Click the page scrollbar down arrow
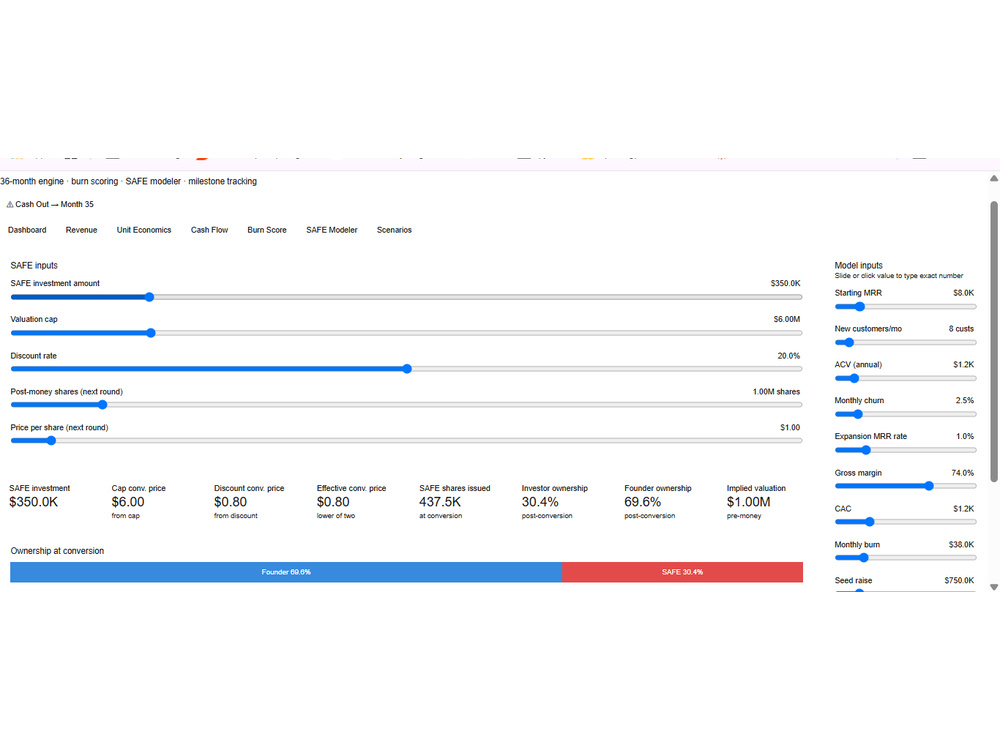1000x750 pixels. pos(994,587)
